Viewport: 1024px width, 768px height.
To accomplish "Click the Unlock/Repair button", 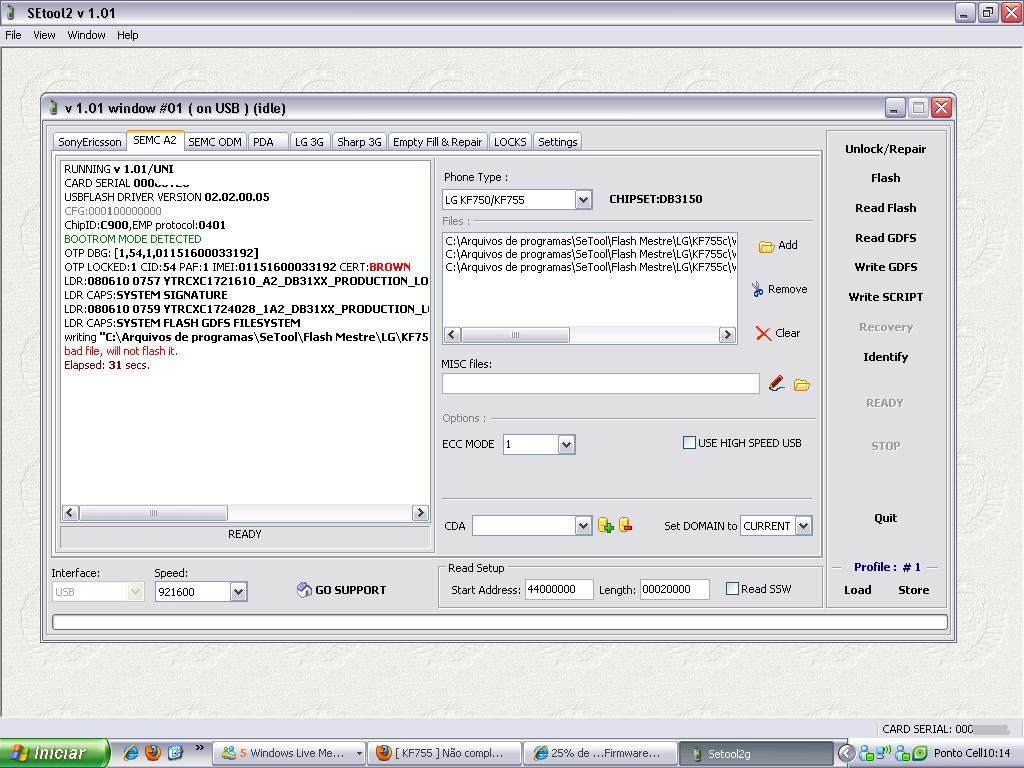I will (x=886, y=149).
